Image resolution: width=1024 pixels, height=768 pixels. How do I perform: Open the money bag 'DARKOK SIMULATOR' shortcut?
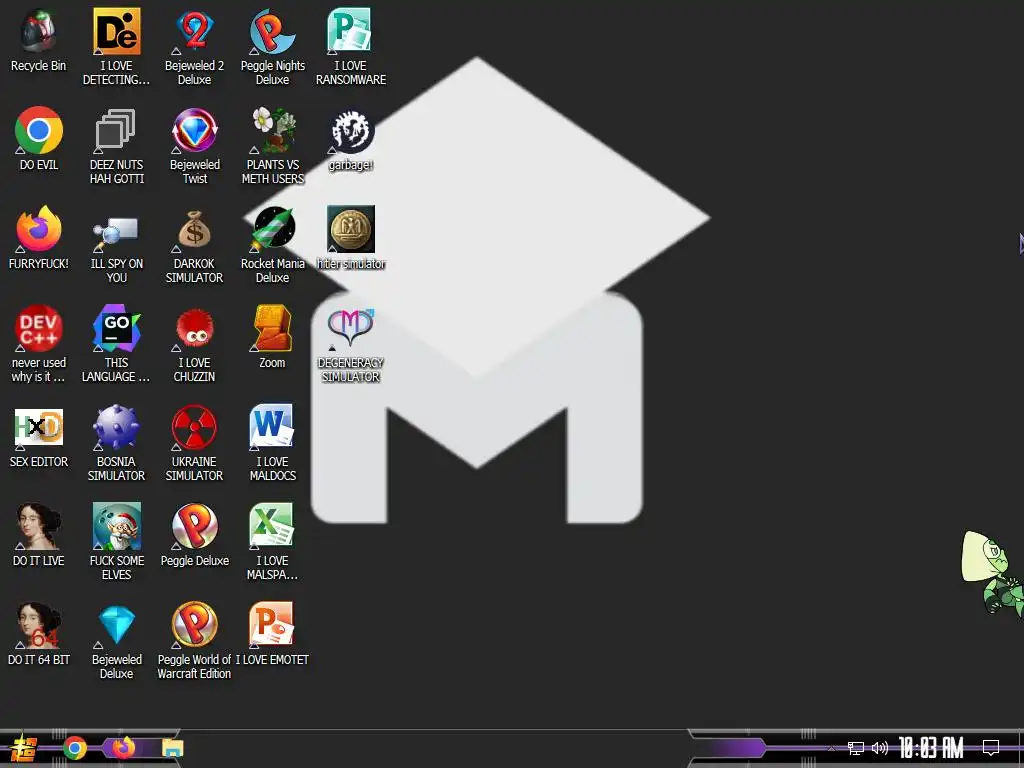pos(195,229)
